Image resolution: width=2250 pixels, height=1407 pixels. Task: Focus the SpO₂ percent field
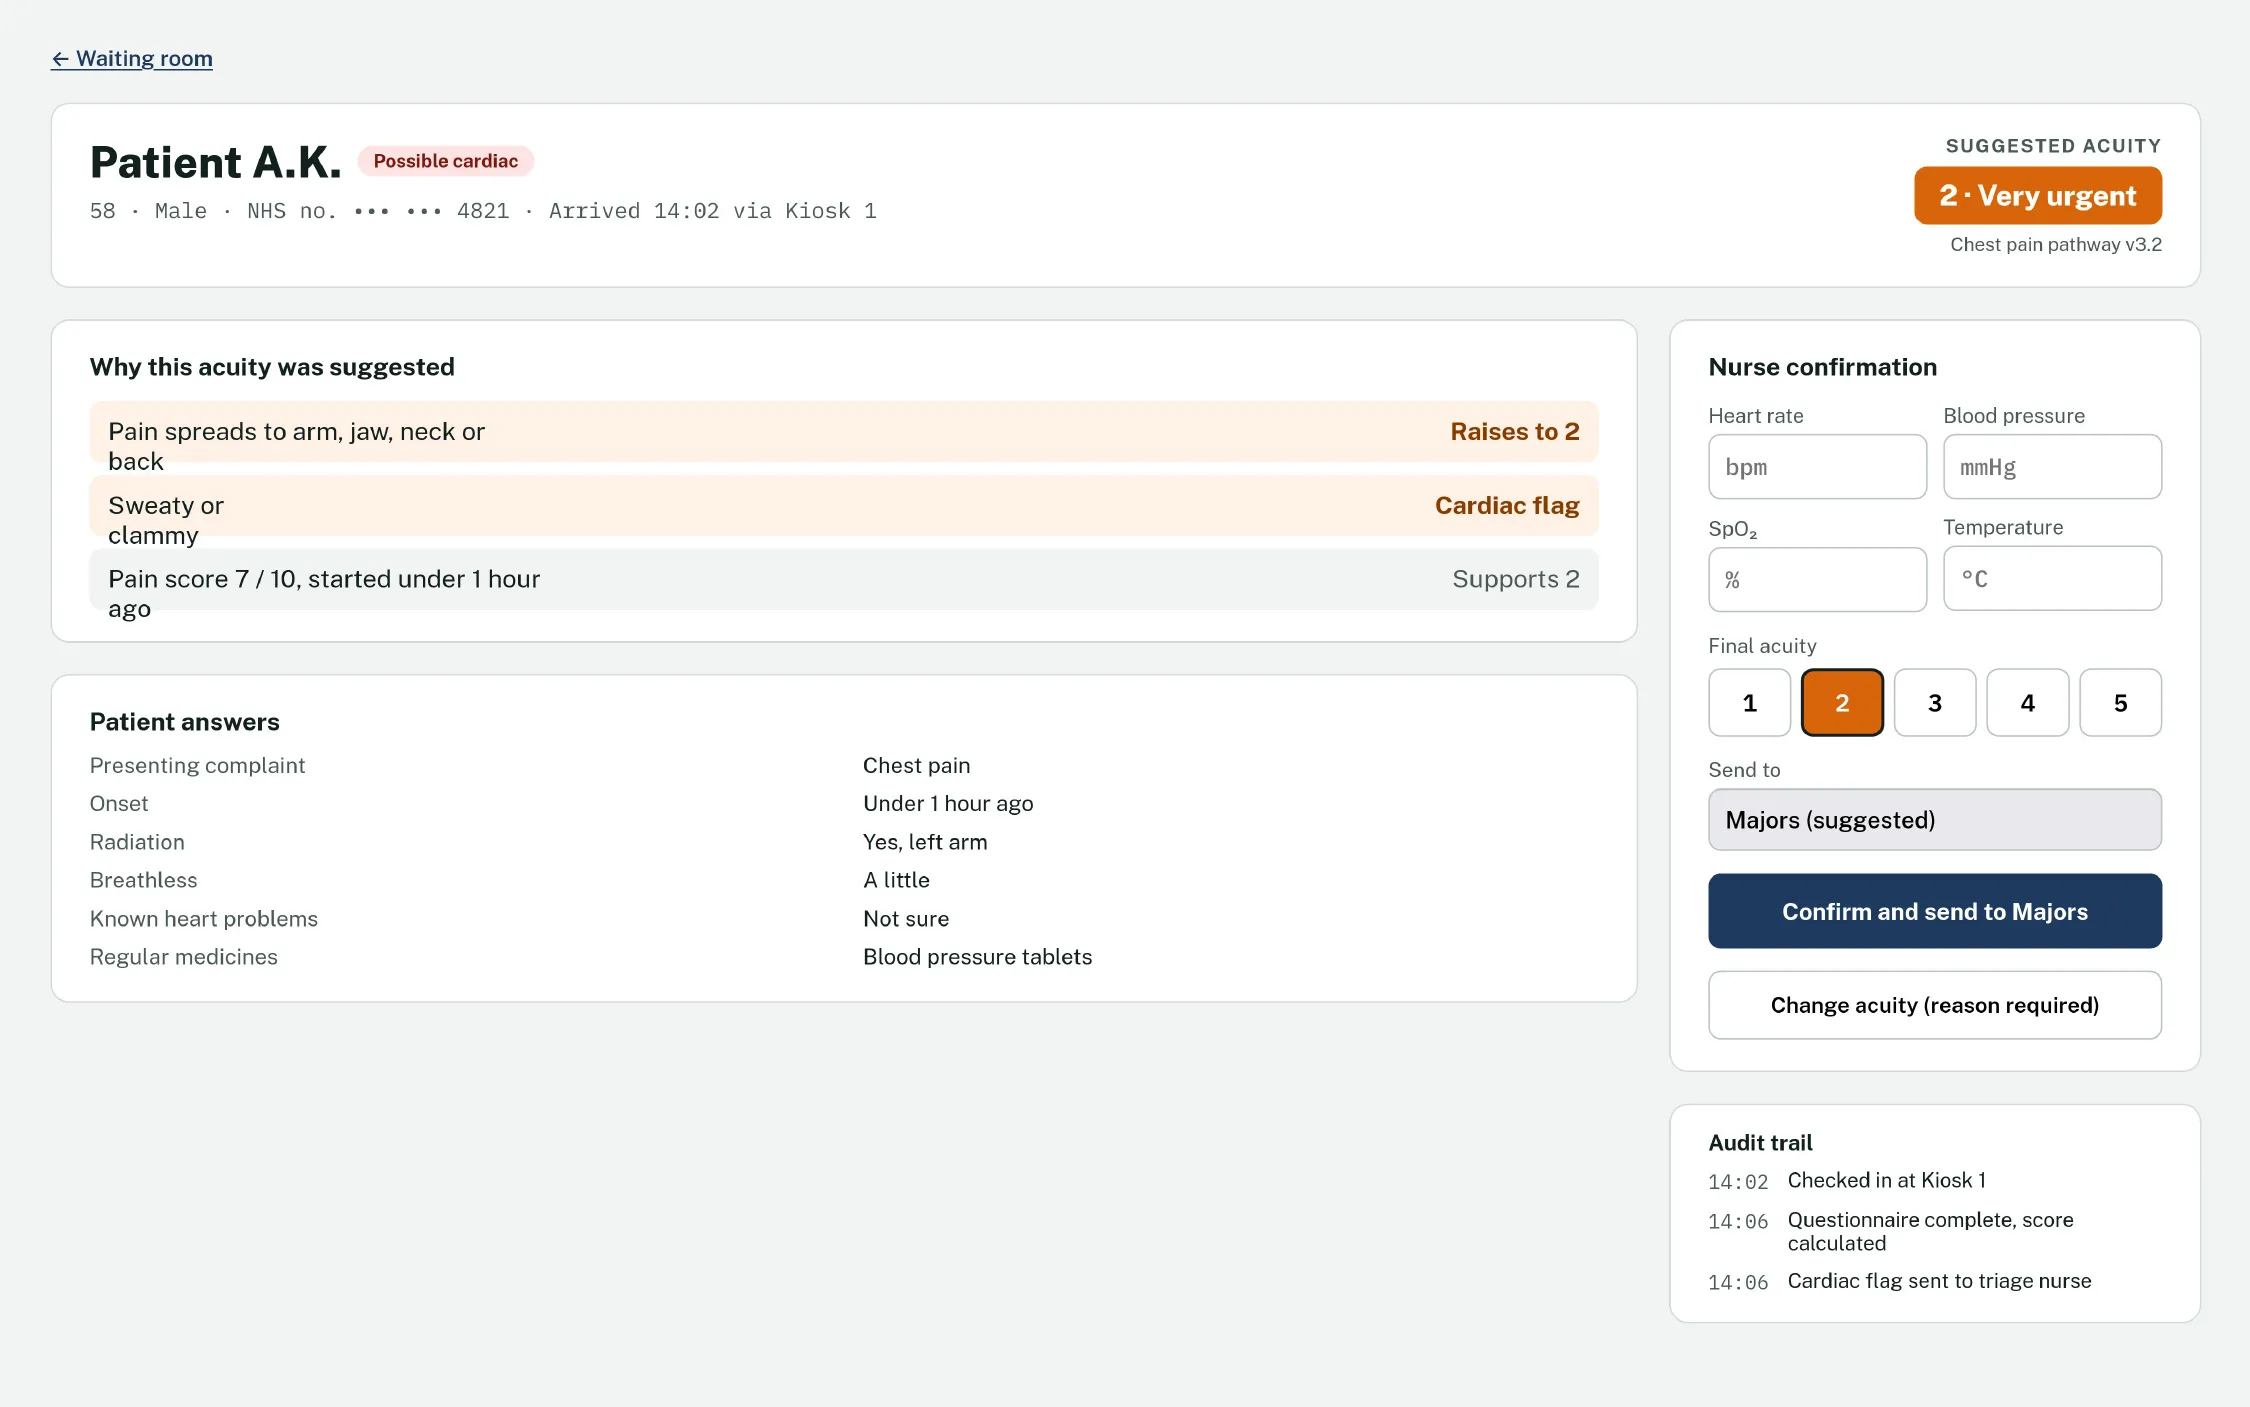[x=1817, y=579]
